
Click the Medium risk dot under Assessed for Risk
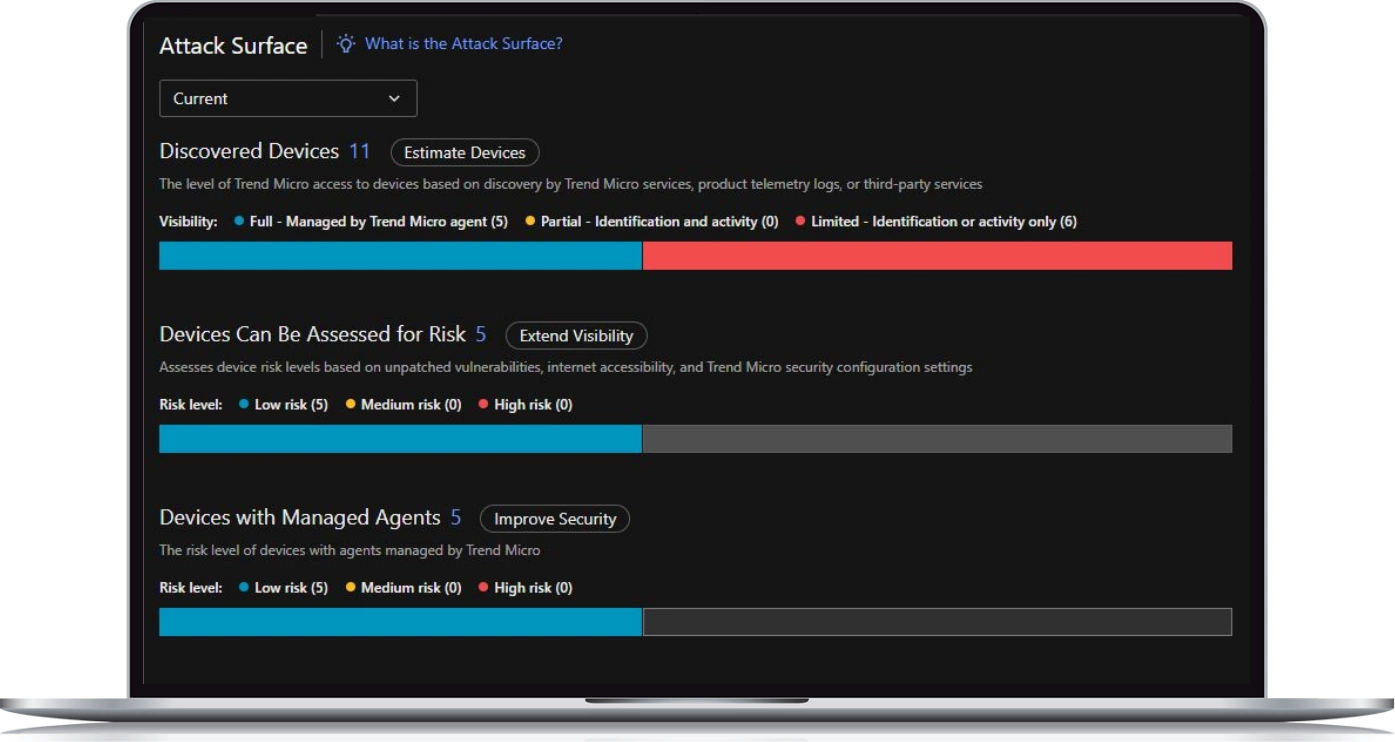[x=350, y=405]
